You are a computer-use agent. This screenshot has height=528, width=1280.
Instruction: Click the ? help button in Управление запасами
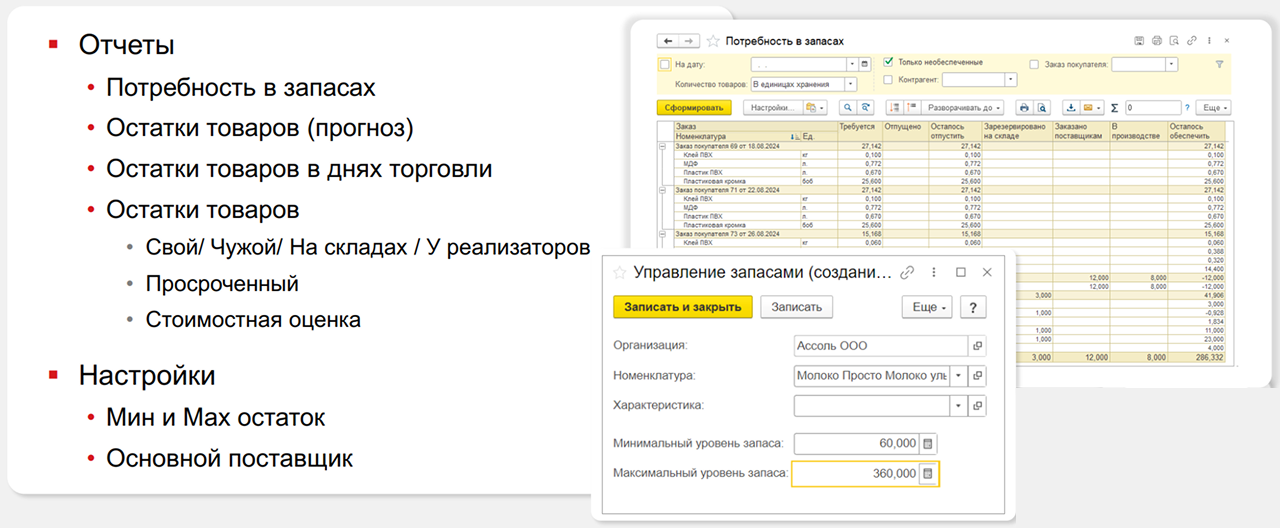[973, 307]
